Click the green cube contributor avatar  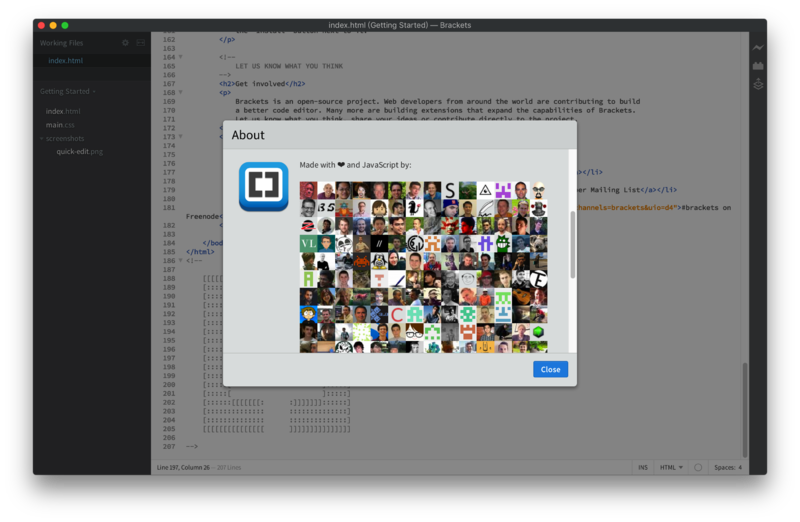[x=538, y=332]
